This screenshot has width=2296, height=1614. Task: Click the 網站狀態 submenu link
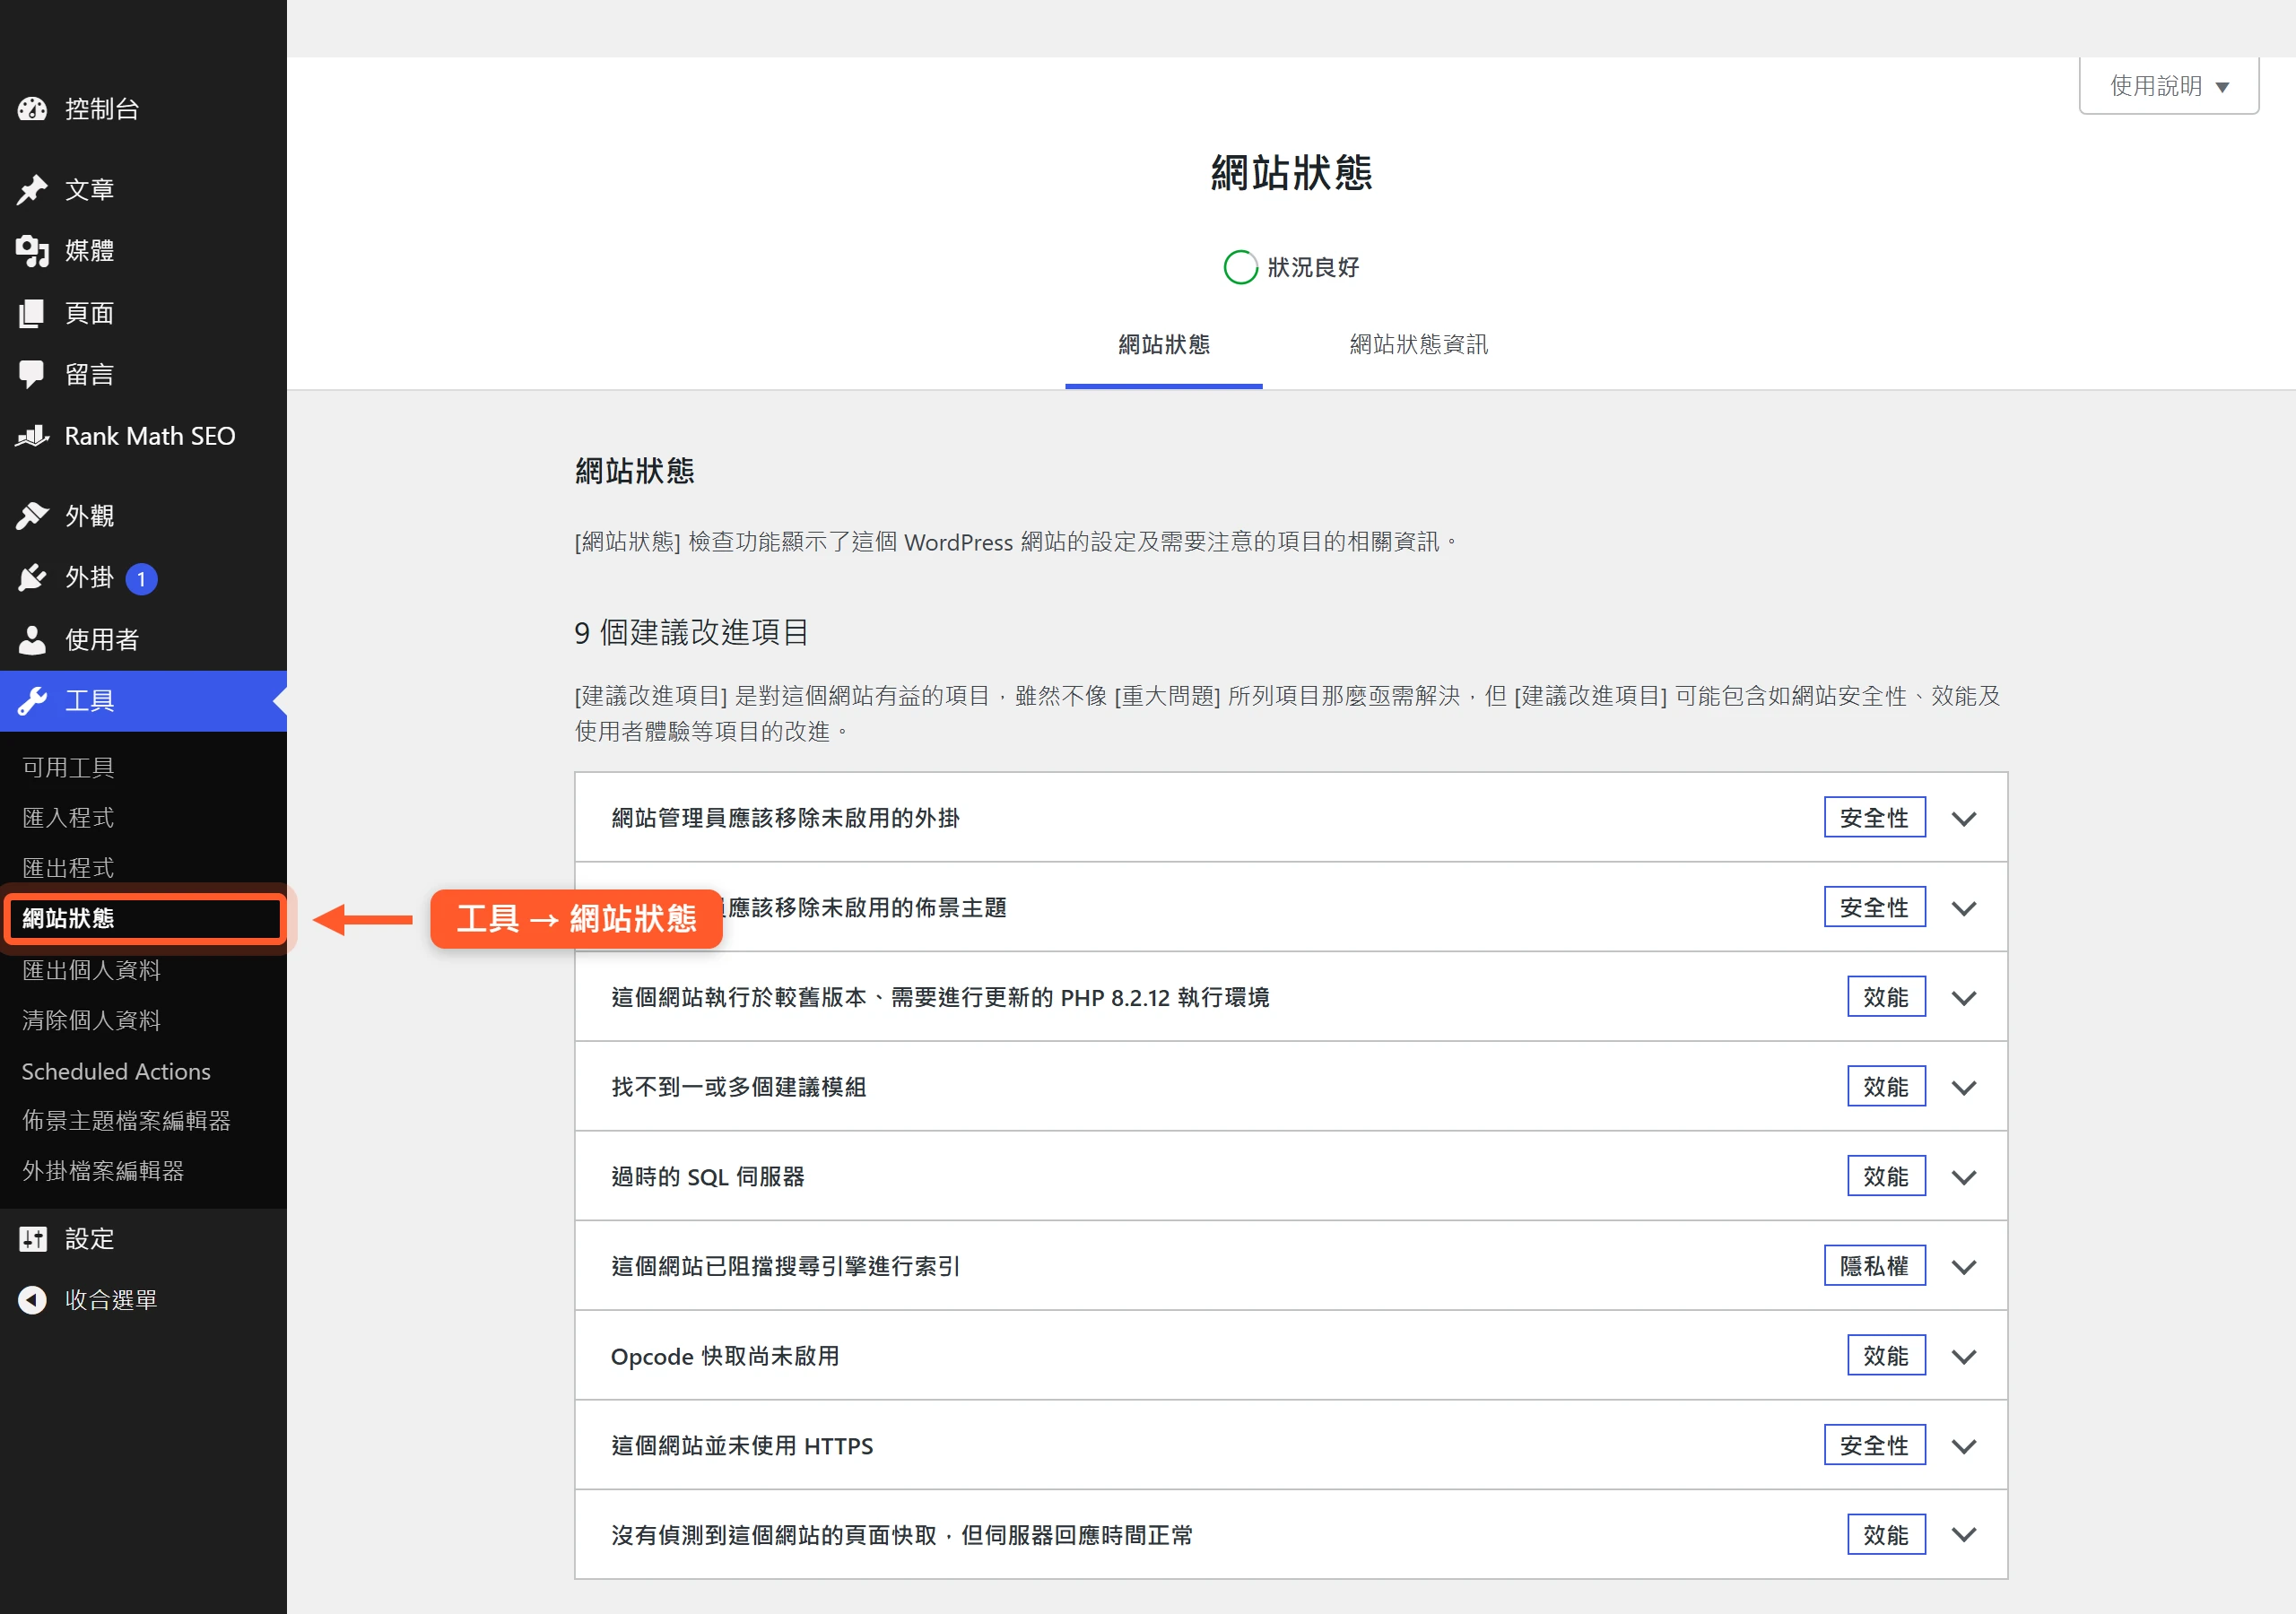[x=68, y=919]
